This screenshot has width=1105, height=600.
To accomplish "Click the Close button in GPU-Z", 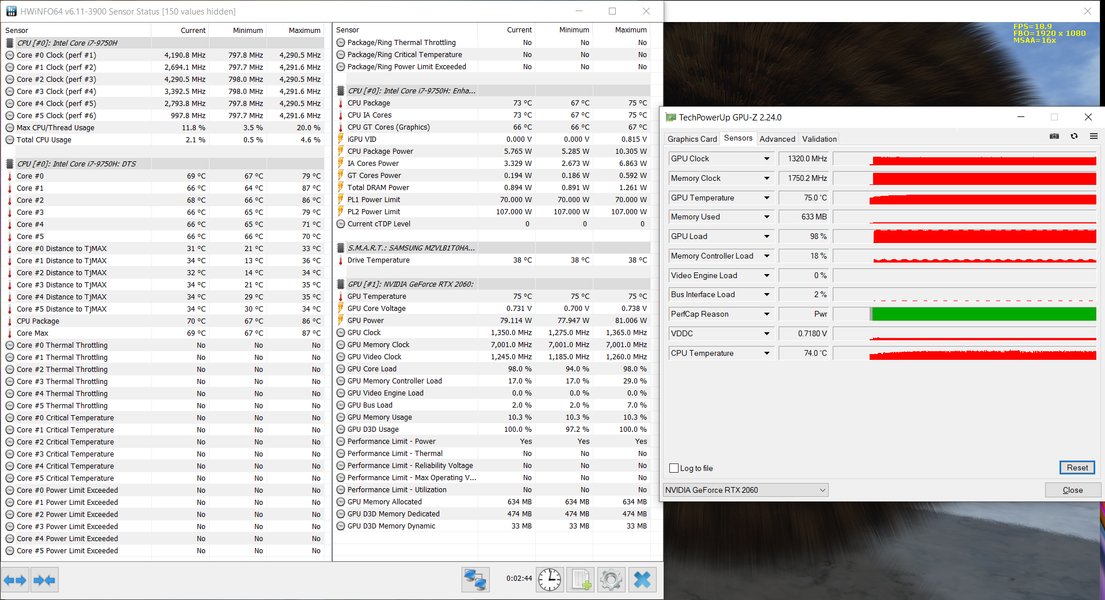I will pos(1073,490).
